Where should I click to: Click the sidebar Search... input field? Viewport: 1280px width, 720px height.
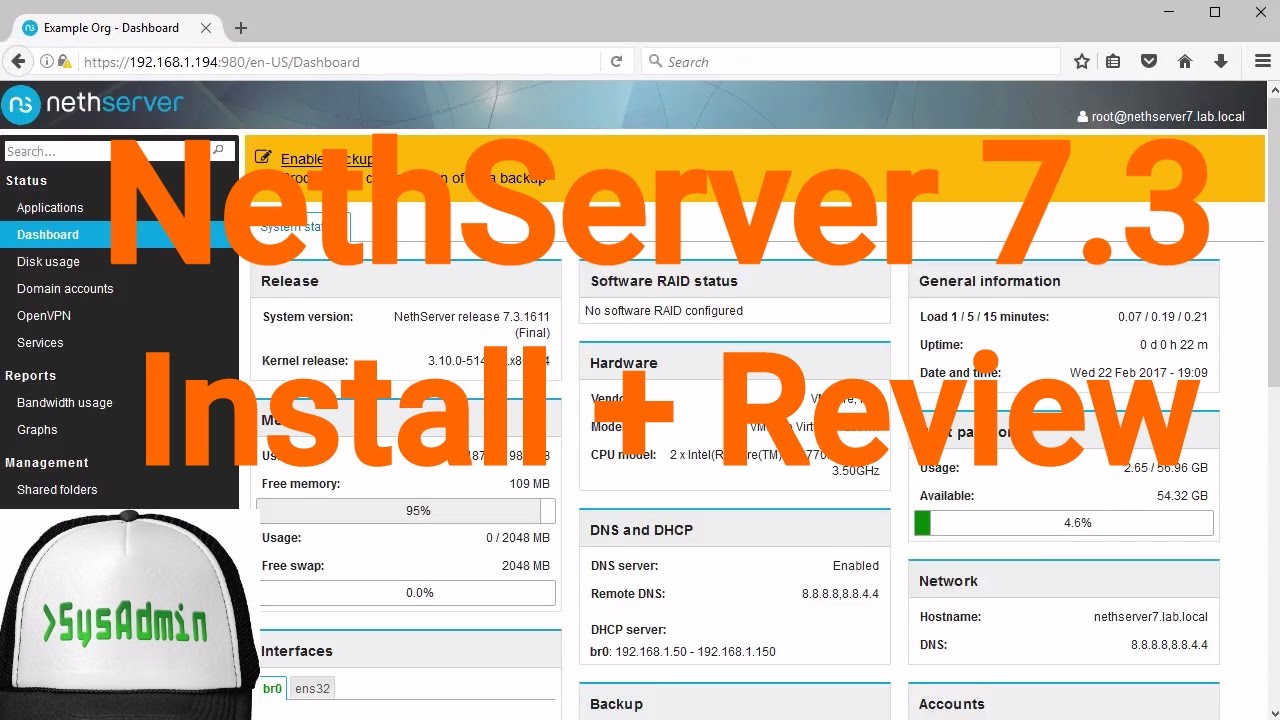click(107, 151)
